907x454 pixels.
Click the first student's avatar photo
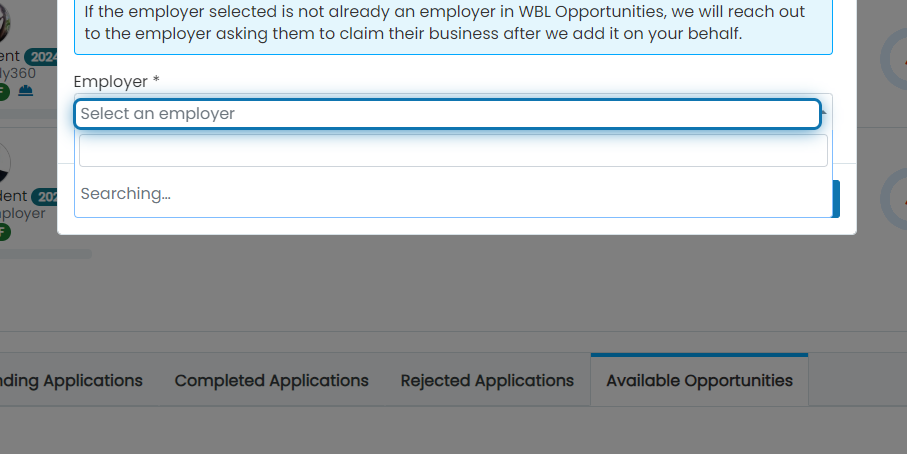[4, 23]
